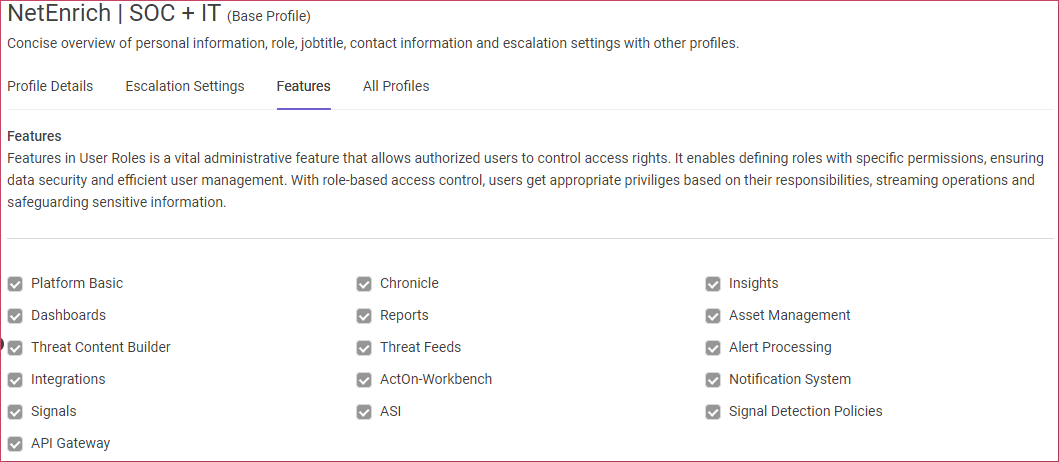Switch to Escalation Settings tab
This screenshot has height=462, width=1059.
pos(185,86)
